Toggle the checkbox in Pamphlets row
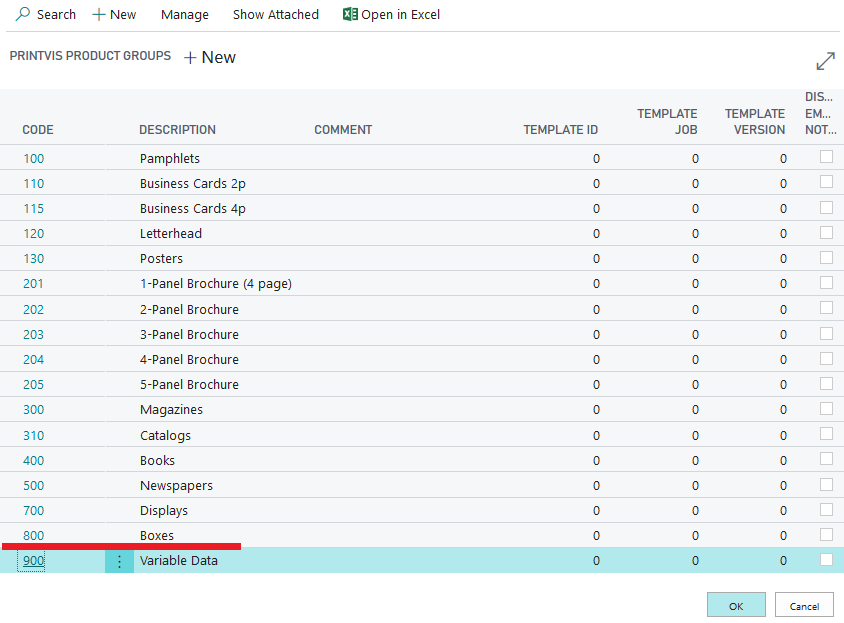The width and height of the screenshot is (844, 623). coord(826,157)
